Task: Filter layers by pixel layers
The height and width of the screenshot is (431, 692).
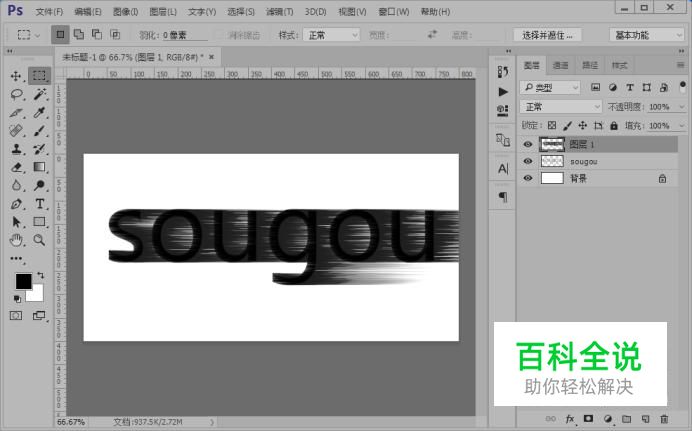Action: click(595, 87)
